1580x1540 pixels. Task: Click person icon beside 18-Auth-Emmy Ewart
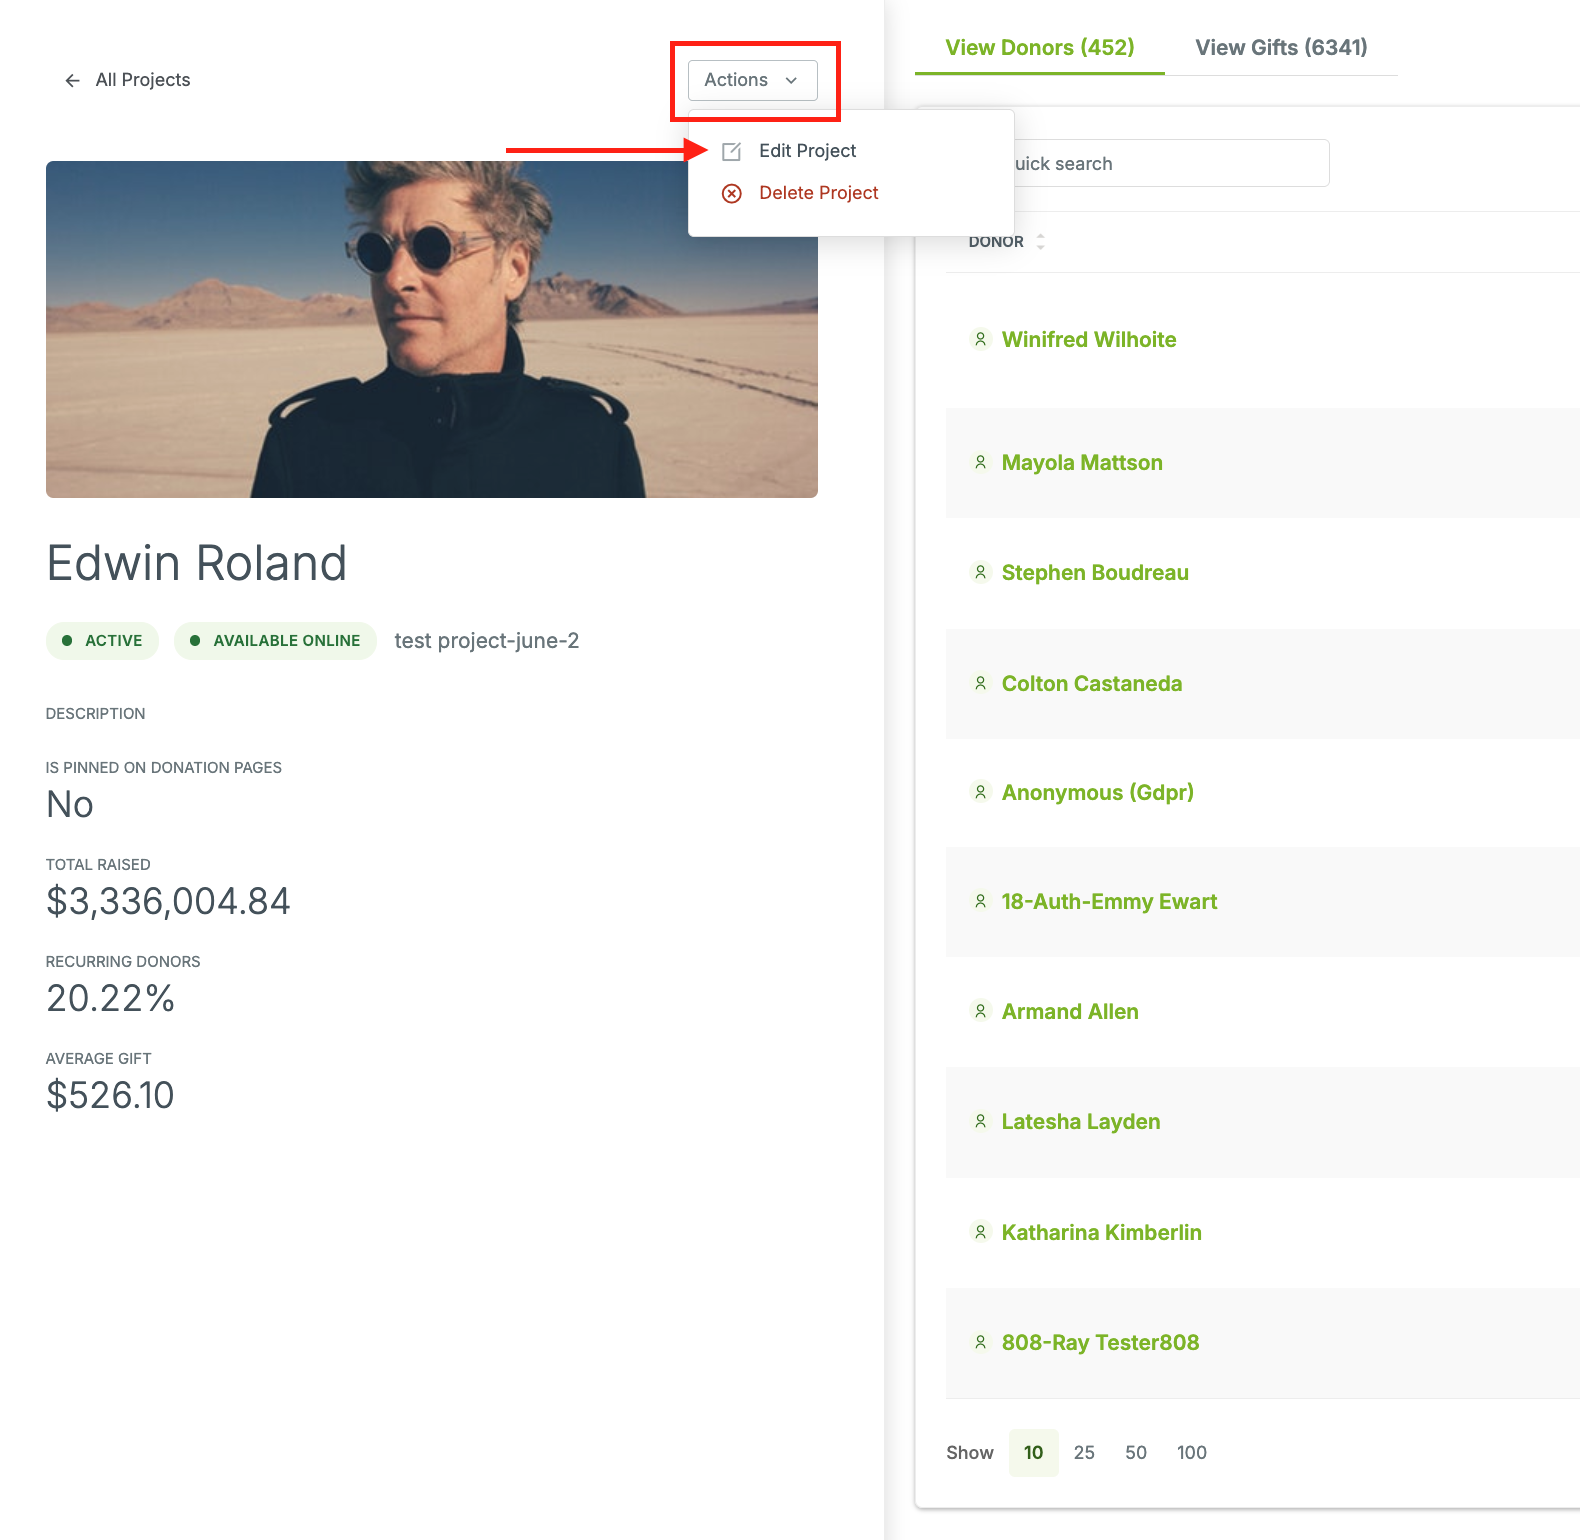[x=981, y=902]
